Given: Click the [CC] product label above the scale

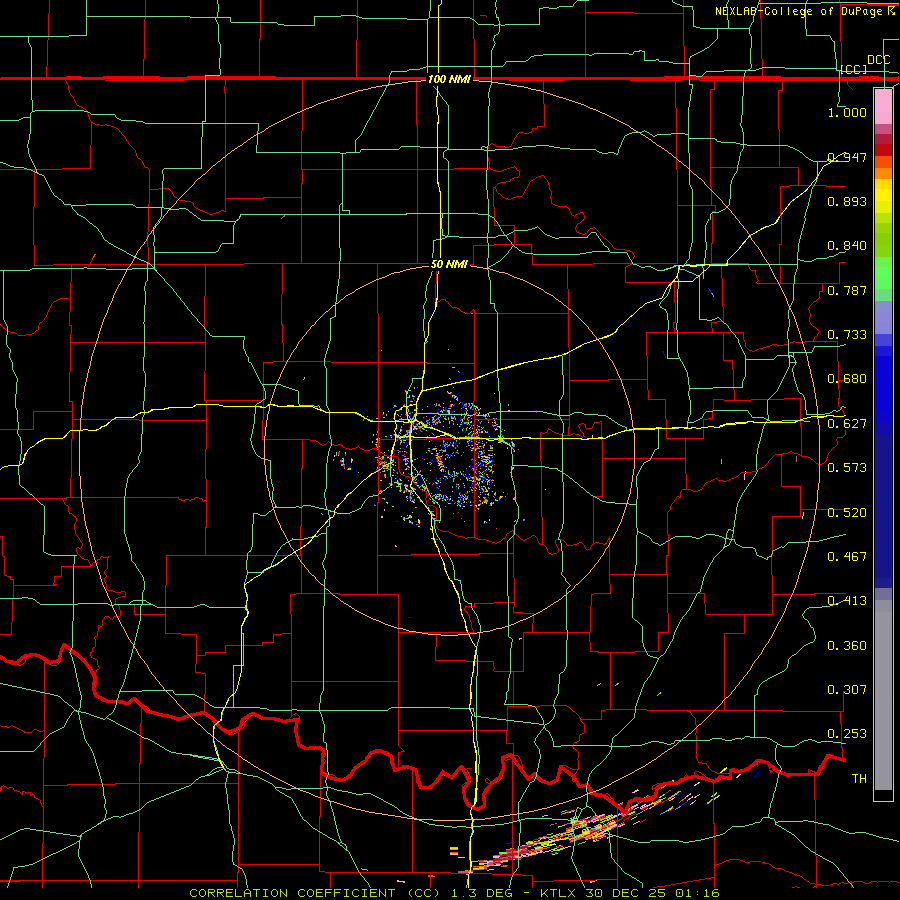Looking at the screenshot, I should (854, 69).
